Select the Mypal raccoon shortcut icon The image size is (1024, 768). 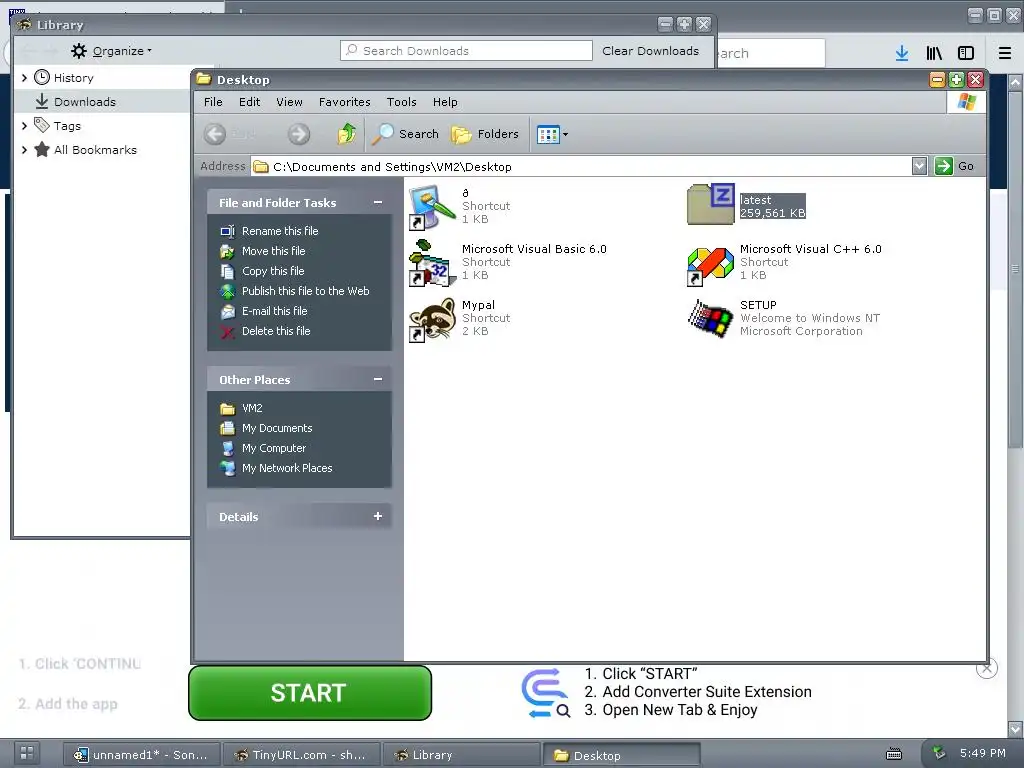[x=432, y=319]
